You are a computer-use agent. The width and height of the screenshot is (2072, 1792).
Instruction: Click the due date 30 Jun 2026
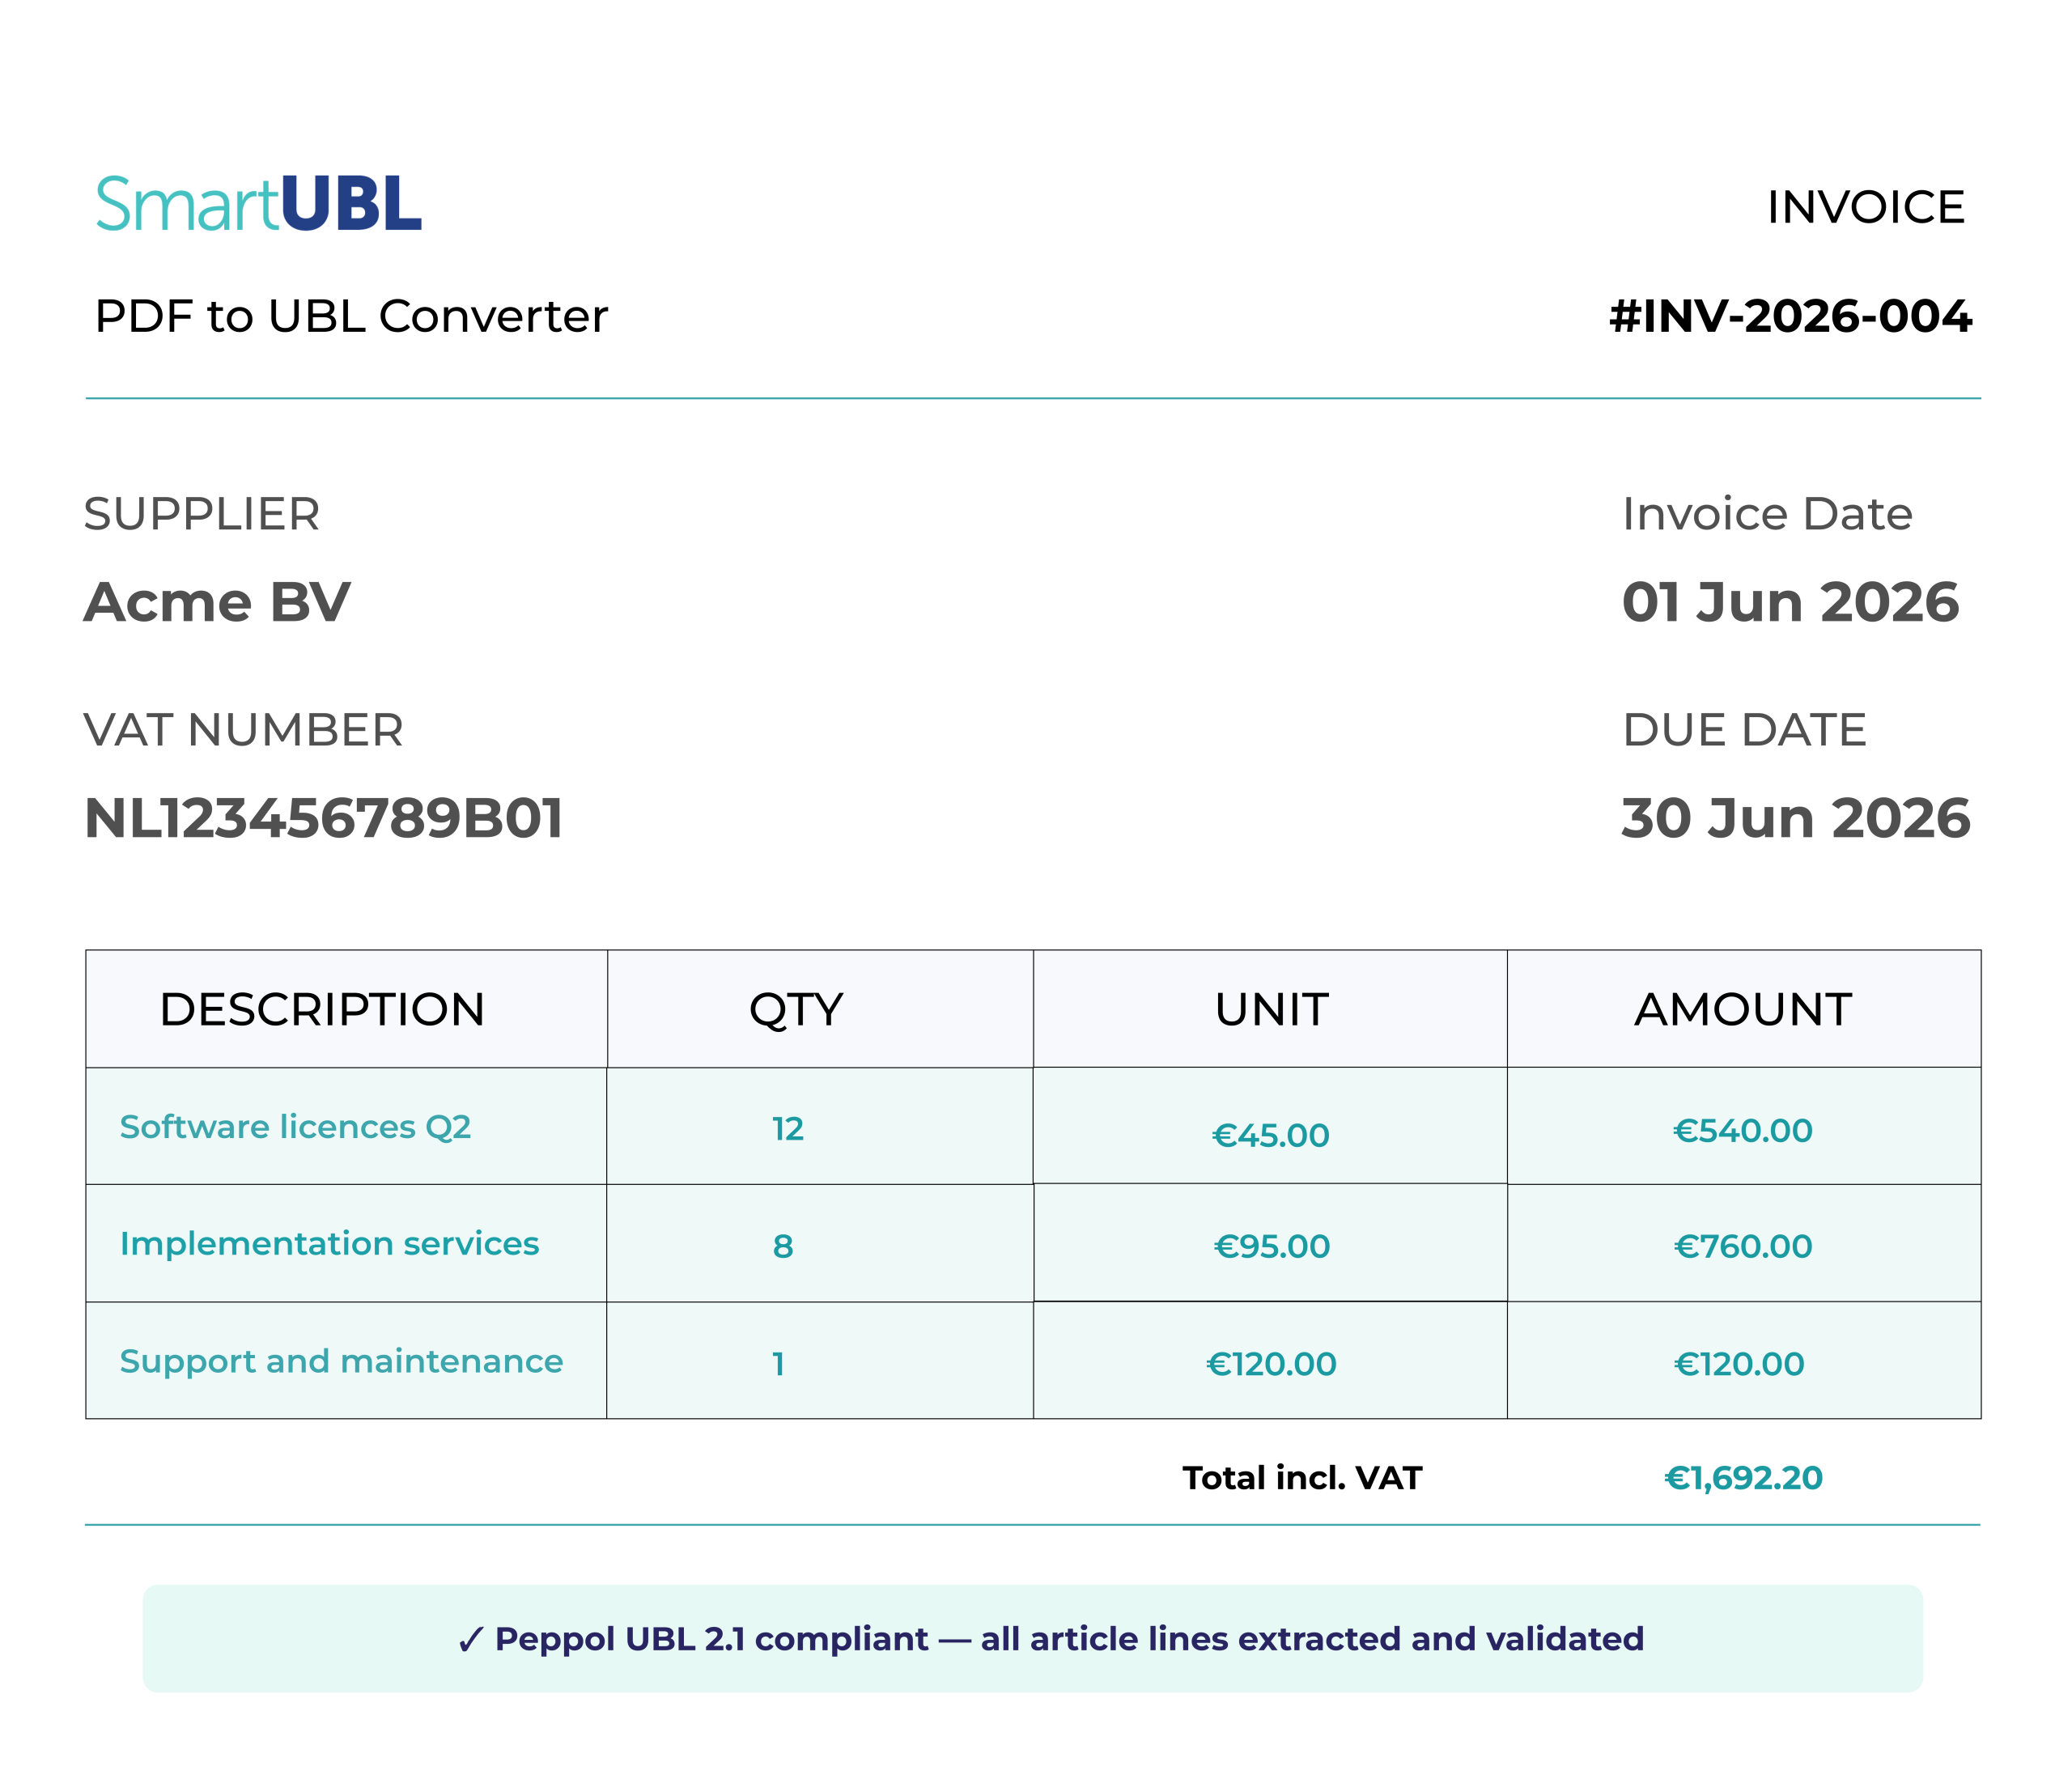coord(1796,818)
